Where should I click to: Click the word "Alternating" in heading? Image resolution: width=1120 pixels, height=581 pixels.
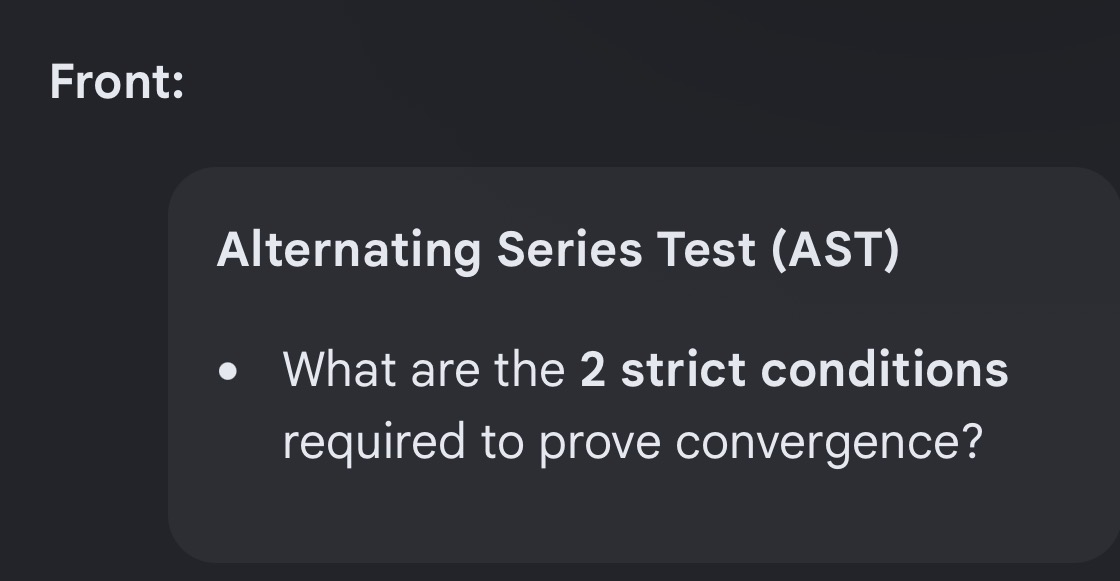349,250
